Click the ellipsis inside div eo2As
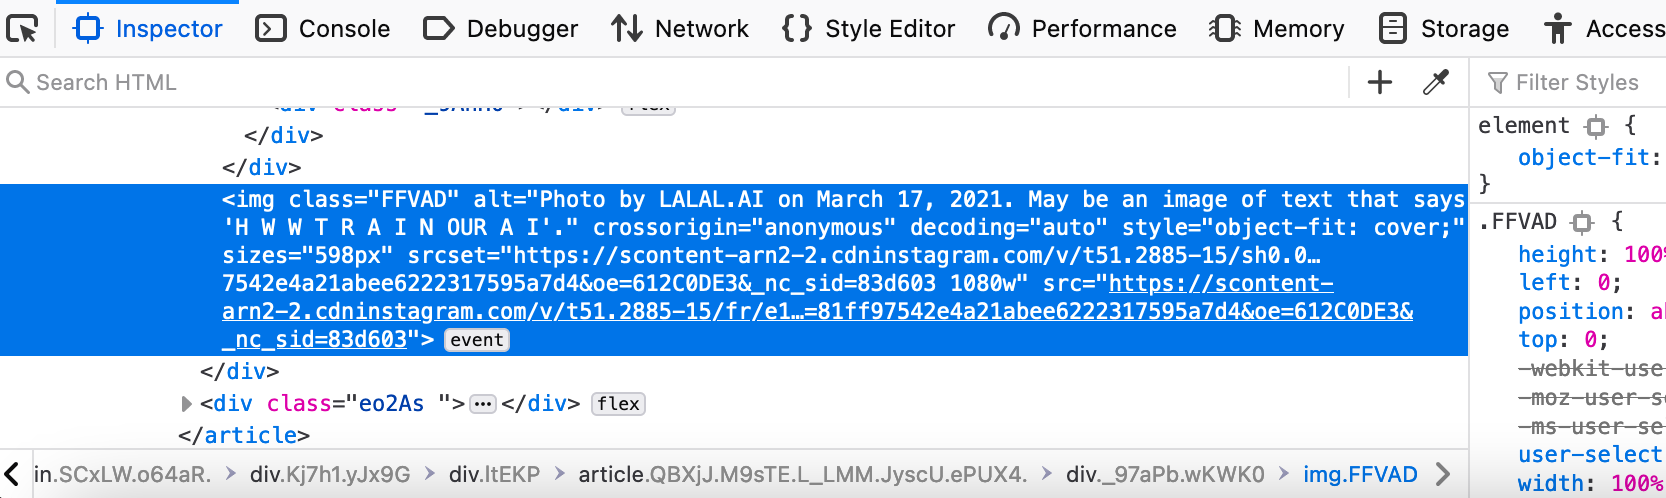Screen dimensions: 1666x498 coord(483,404)
